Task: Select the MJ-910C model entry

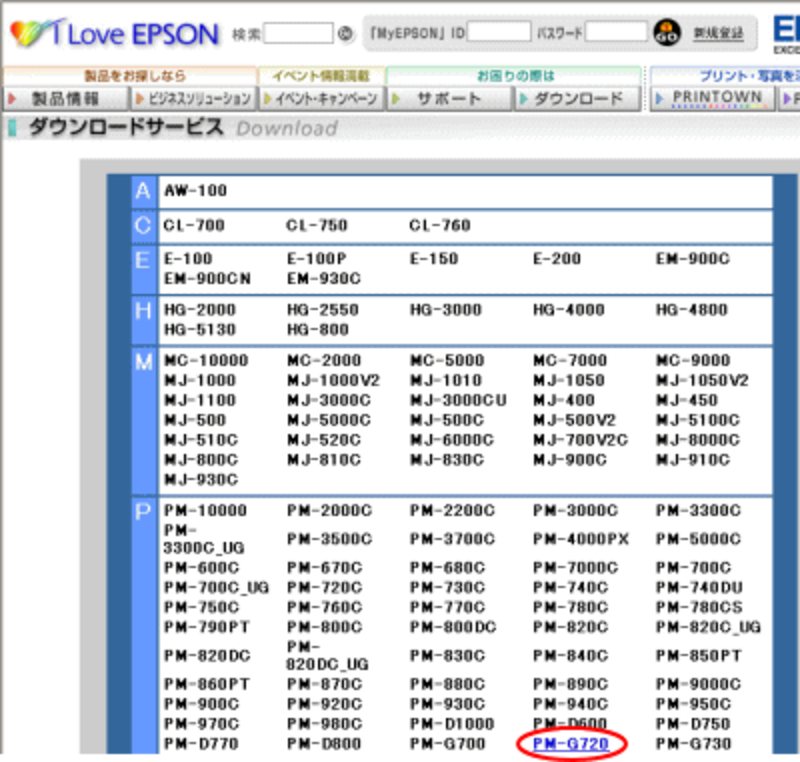Action: (x=693, y=460)
